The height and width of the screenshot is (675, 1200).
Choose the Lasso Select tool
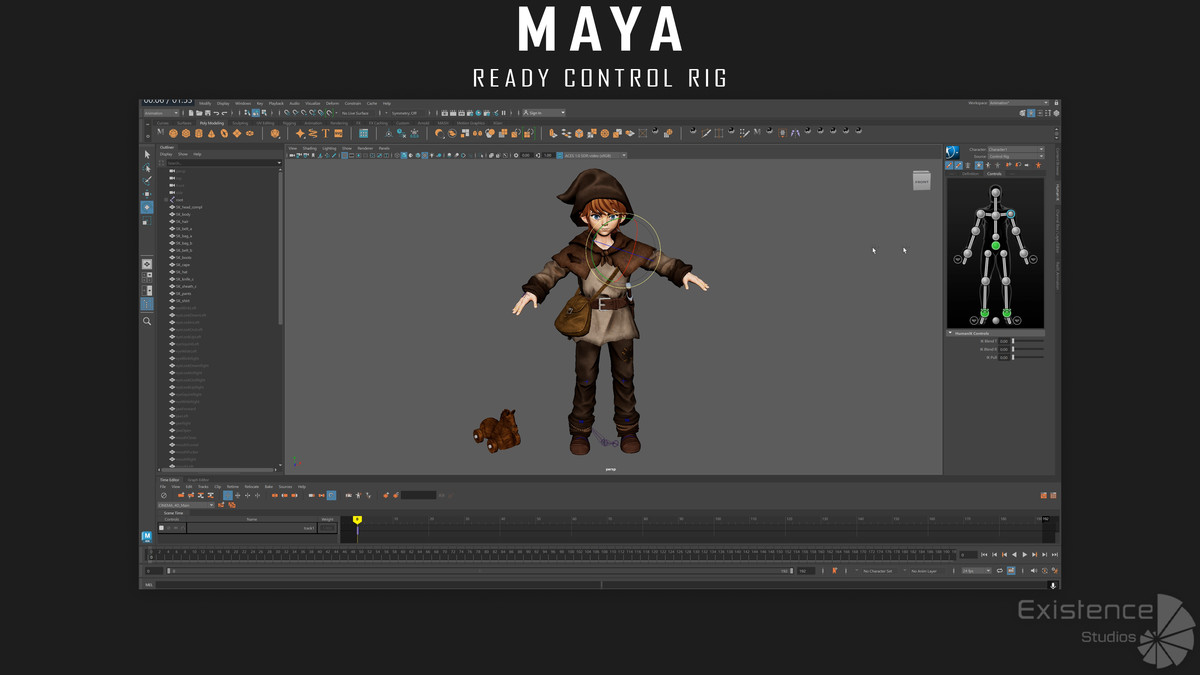click(x=147, y=168)
